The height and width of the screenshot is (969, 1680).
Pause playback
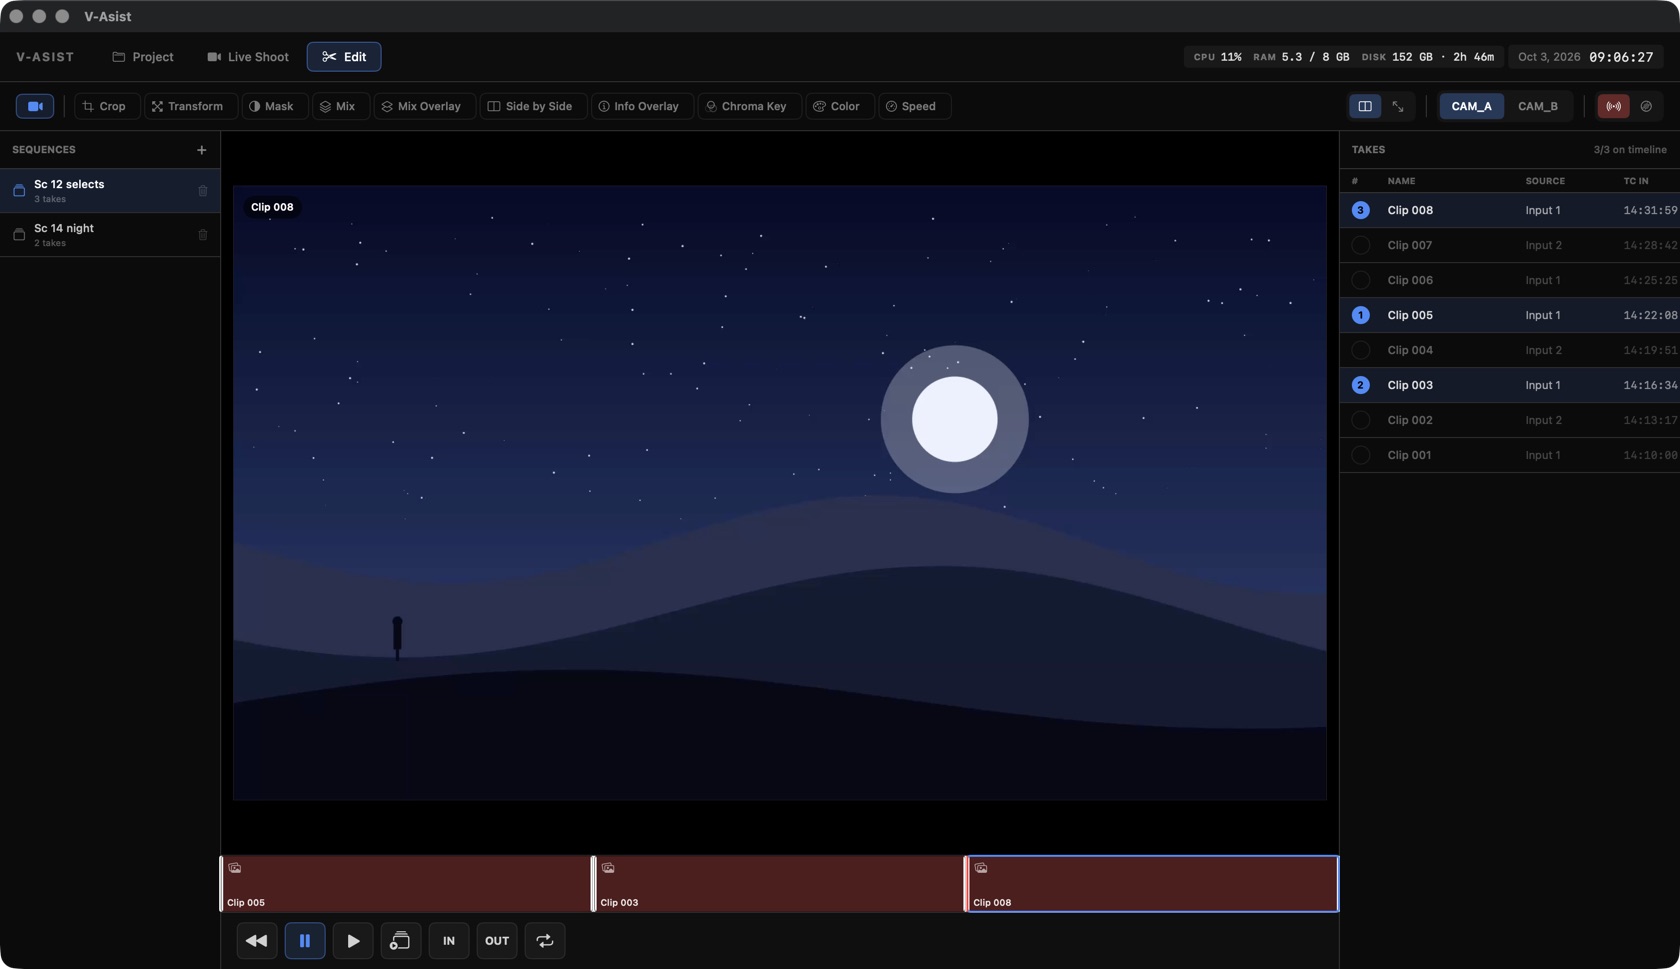305,941
